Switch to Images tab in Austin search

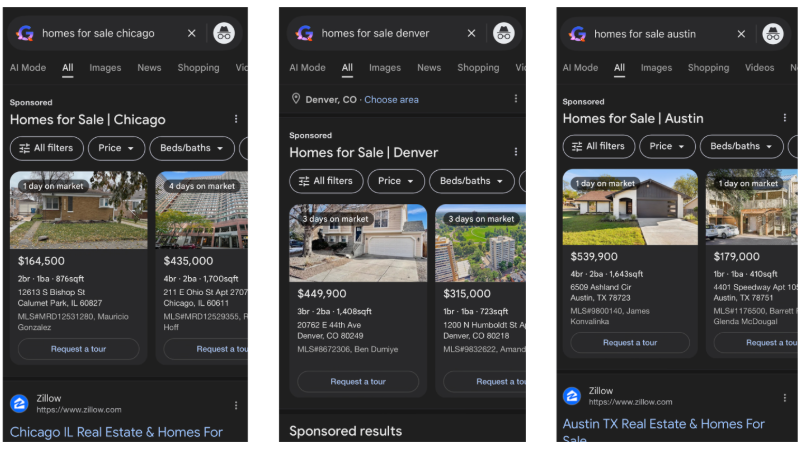pos(656,68)
